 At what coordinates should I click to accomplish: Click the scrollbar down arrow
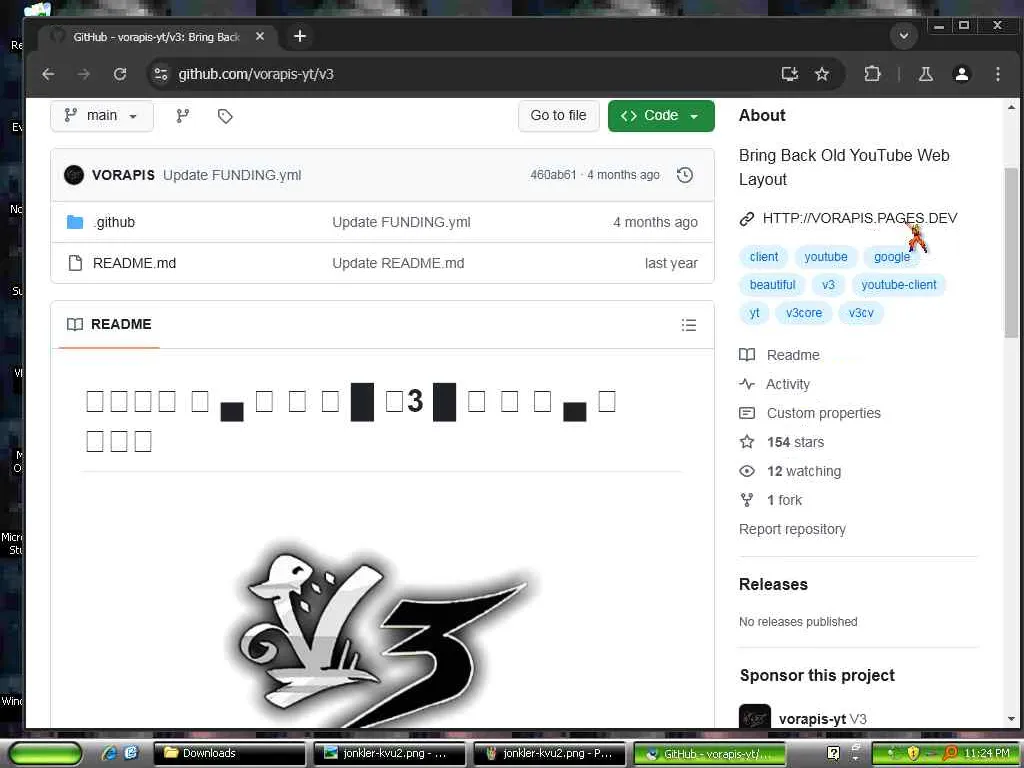(x=1011, y=719)
